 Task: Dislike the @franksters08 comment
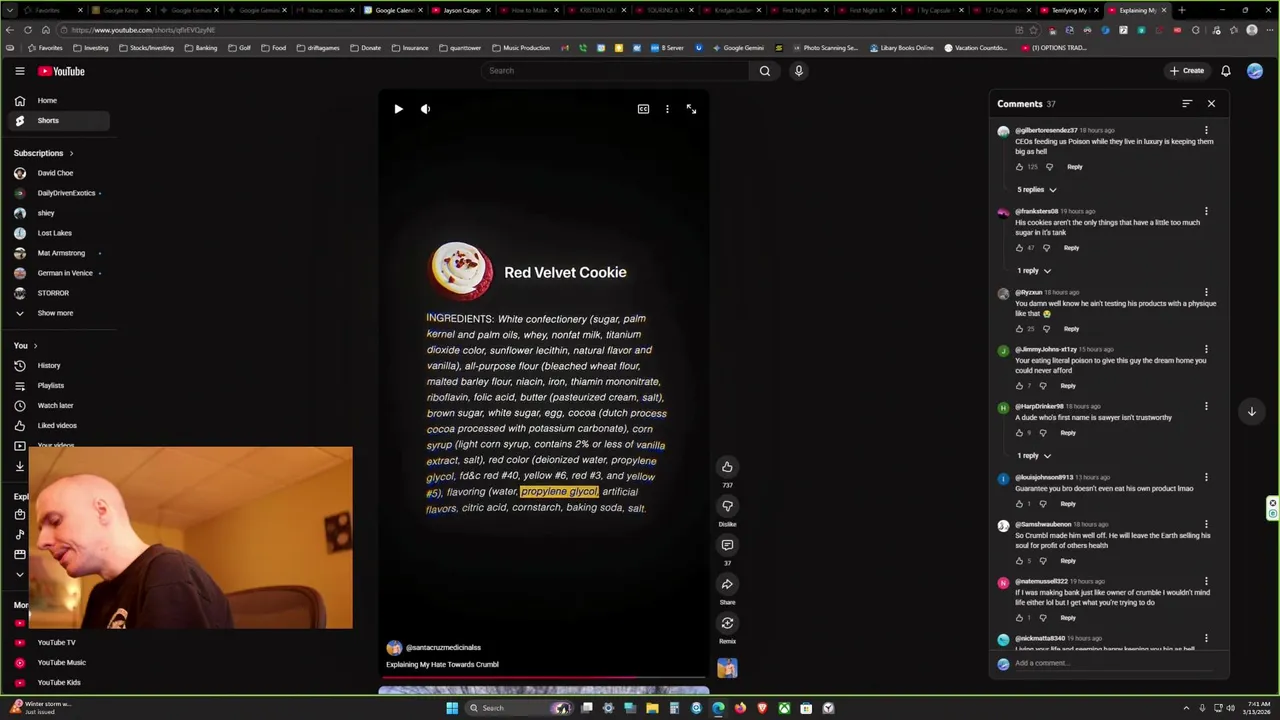(x=1046, y=248)
